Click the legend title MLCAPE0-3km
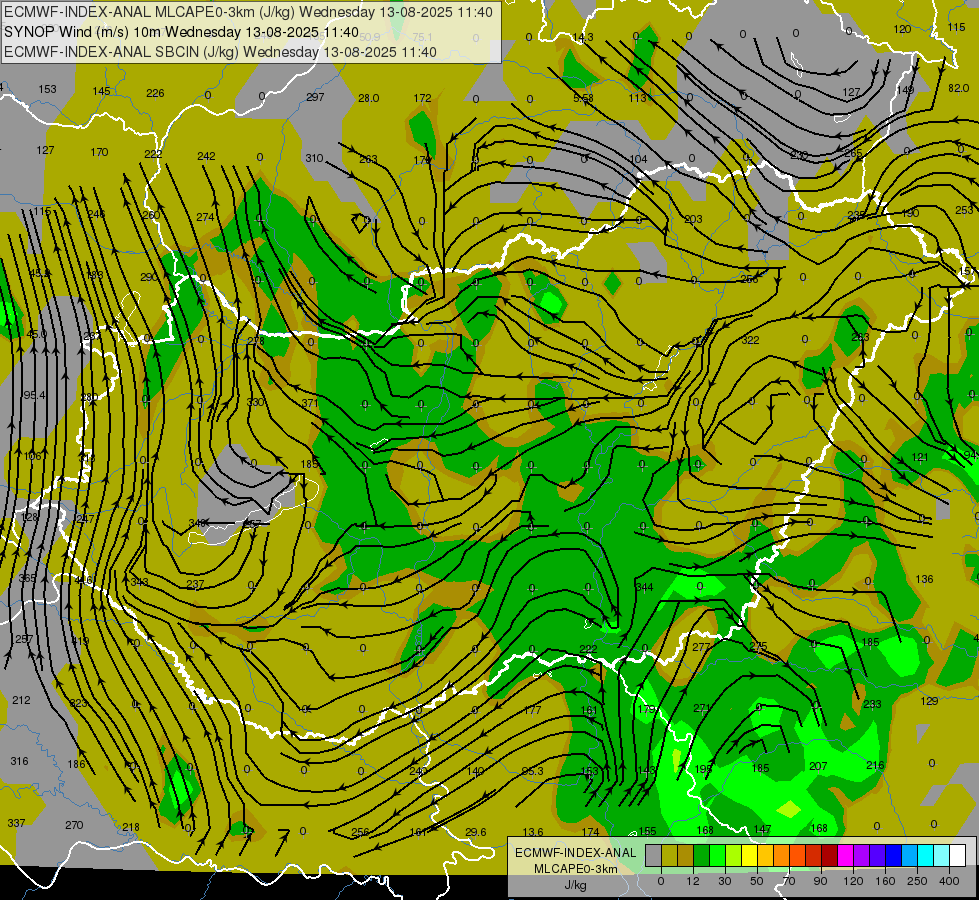 pos(575,869)
